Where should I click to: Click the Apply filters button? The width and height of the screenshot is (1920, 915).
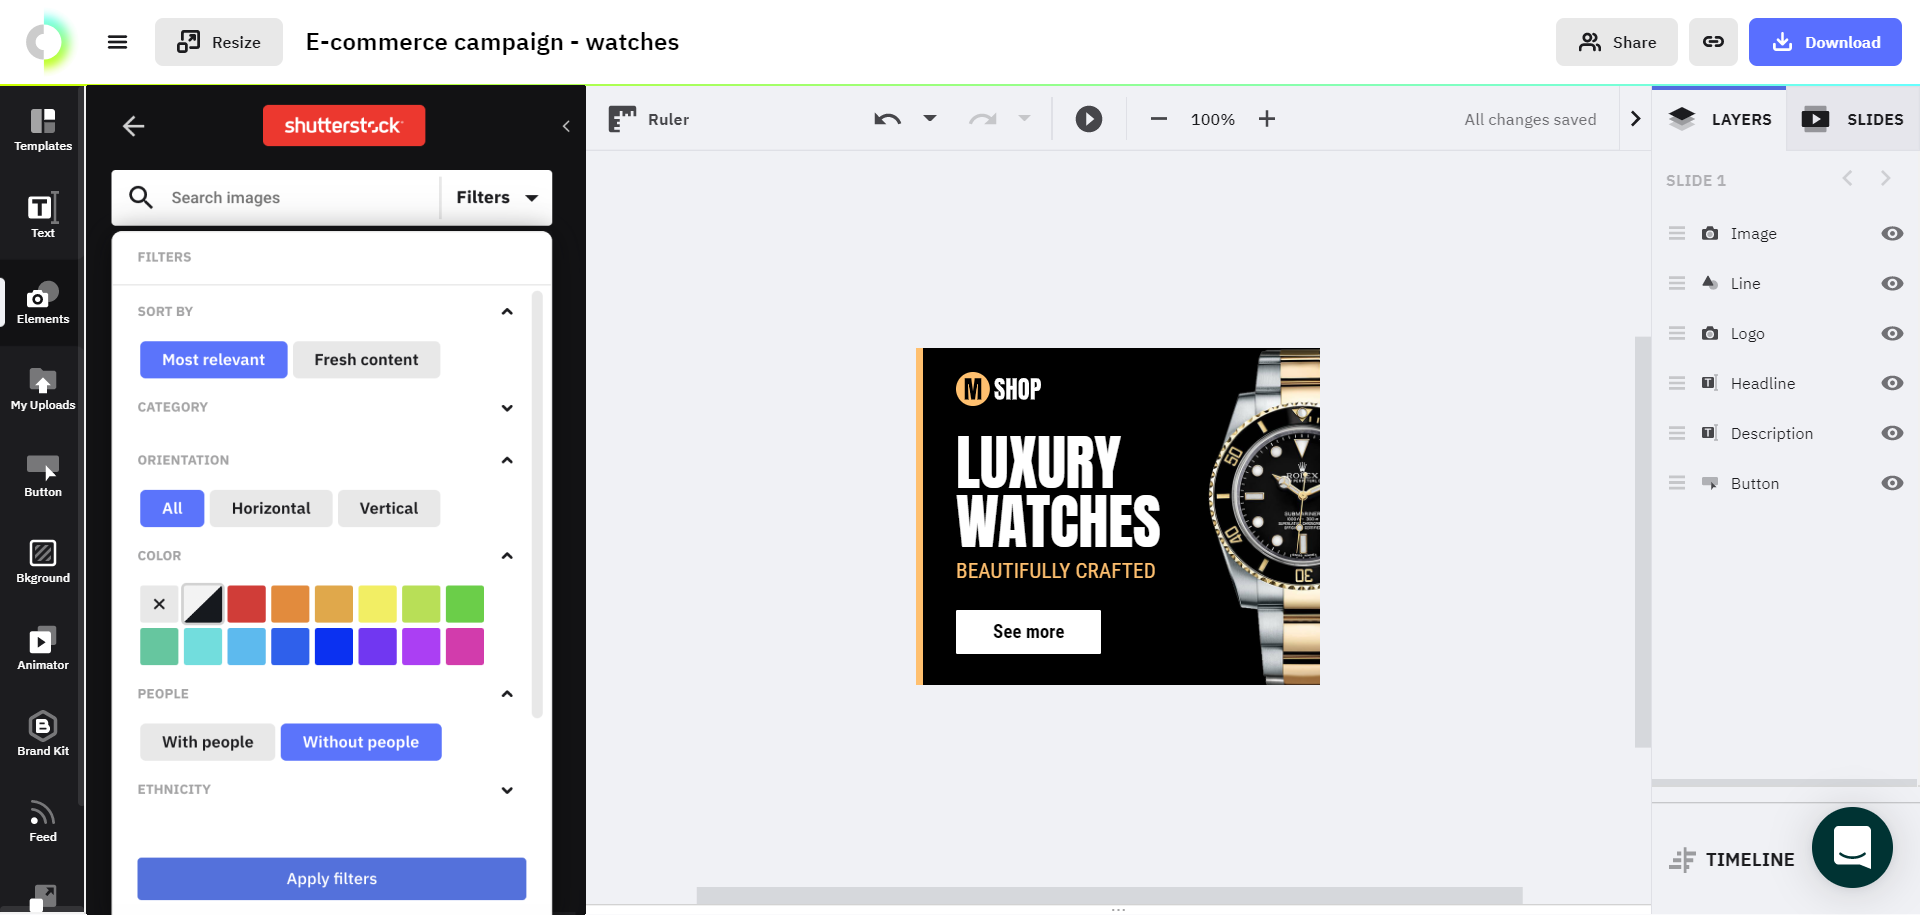pos(331,878)
